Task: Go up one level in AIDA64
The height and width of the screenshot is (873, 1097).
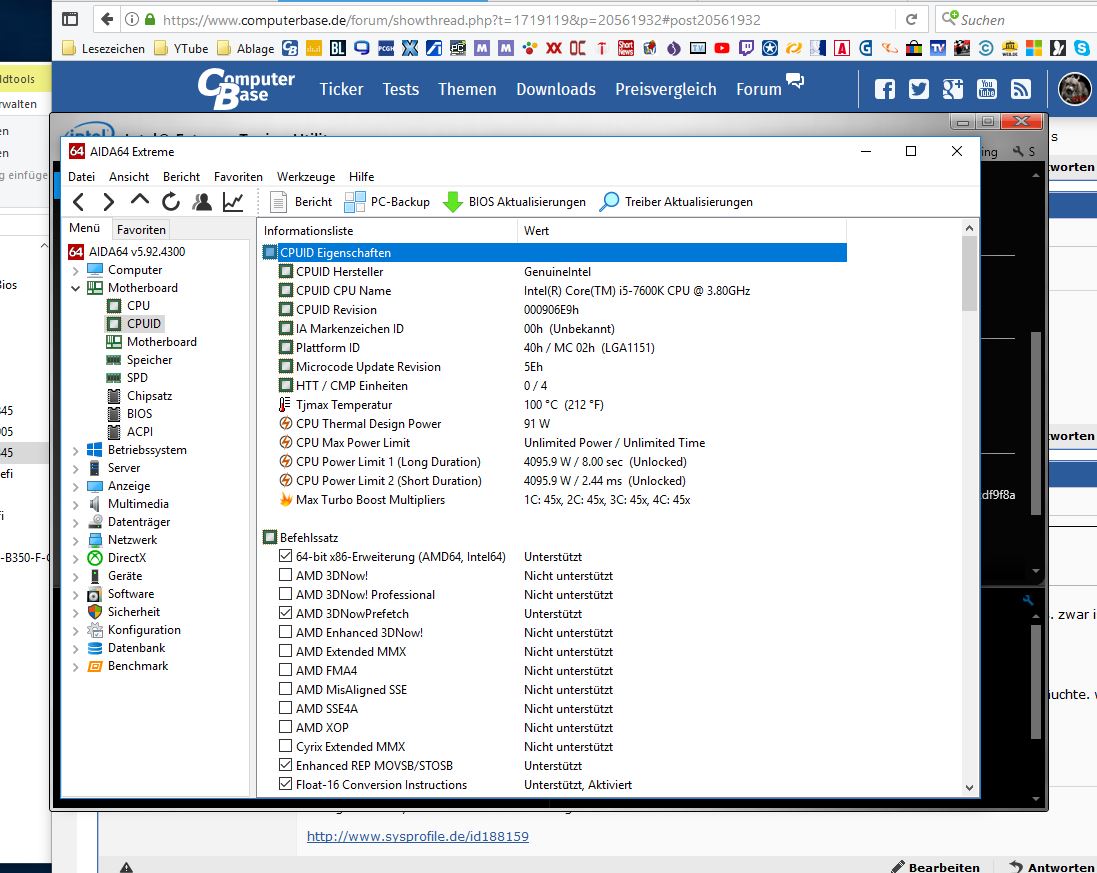Action: [x=139, y=201]
